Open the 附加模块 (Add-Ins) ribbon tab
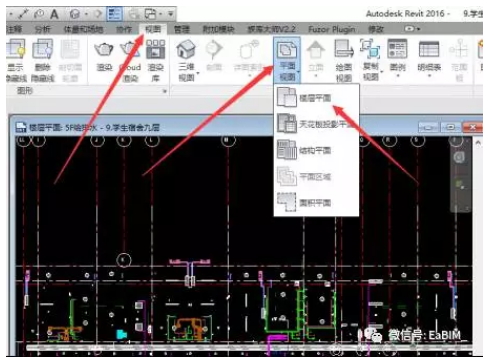 [x=218, y=29]
